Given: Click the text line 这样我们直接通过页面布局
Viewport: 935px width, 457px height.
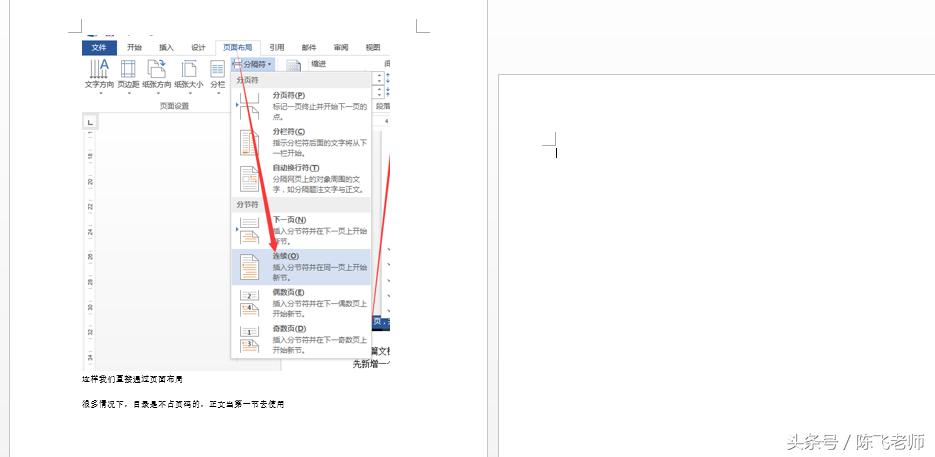Looking at the screenshot, I should point(132,379).
